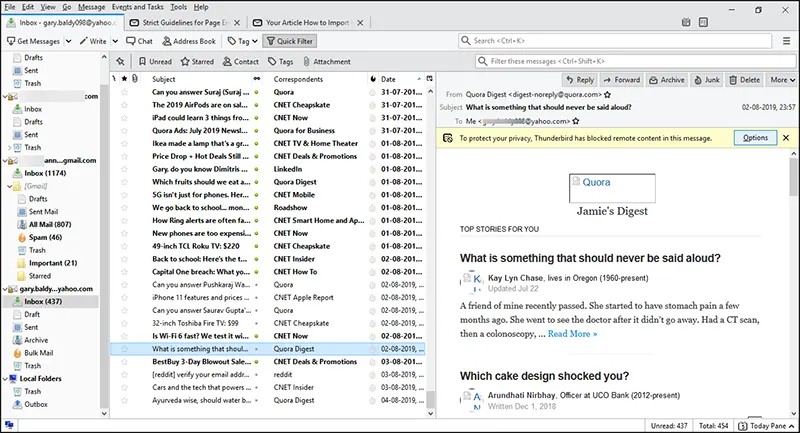Image resolution: width=800 pixels, height=433 pixels.
Task: Open the File menu
Action: coord(10,7)
